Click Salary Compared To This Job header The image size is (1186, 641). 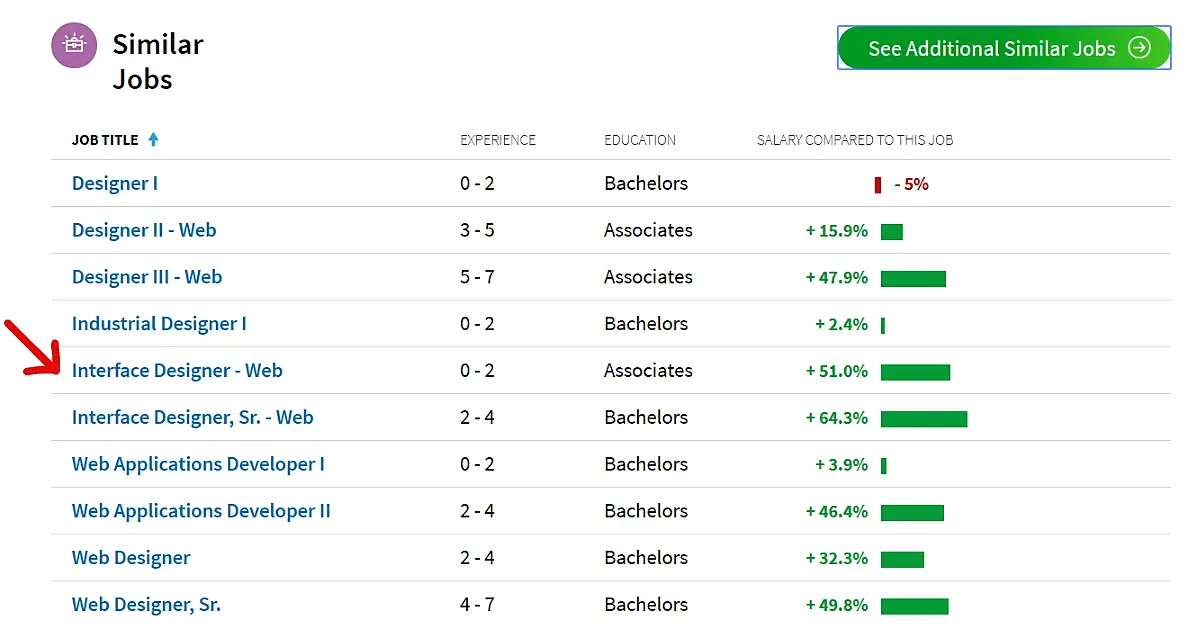tap(855, 140)
